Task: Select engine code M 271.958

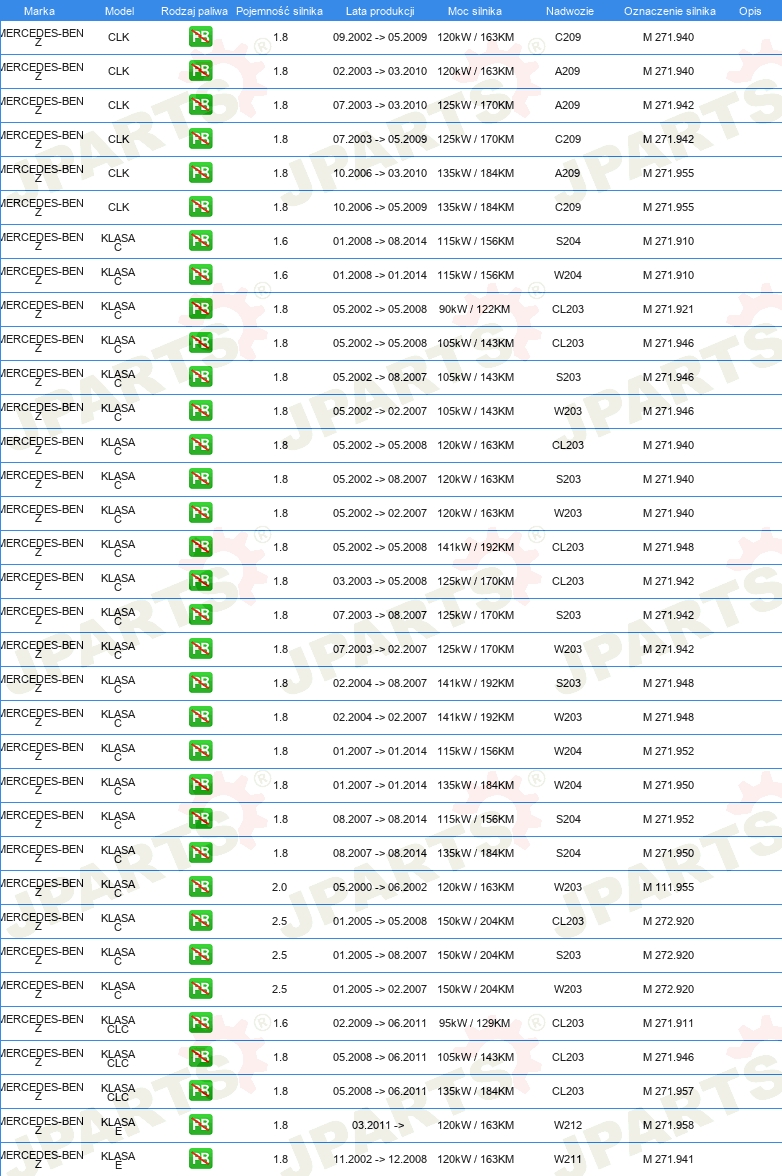Action: 668,1124
